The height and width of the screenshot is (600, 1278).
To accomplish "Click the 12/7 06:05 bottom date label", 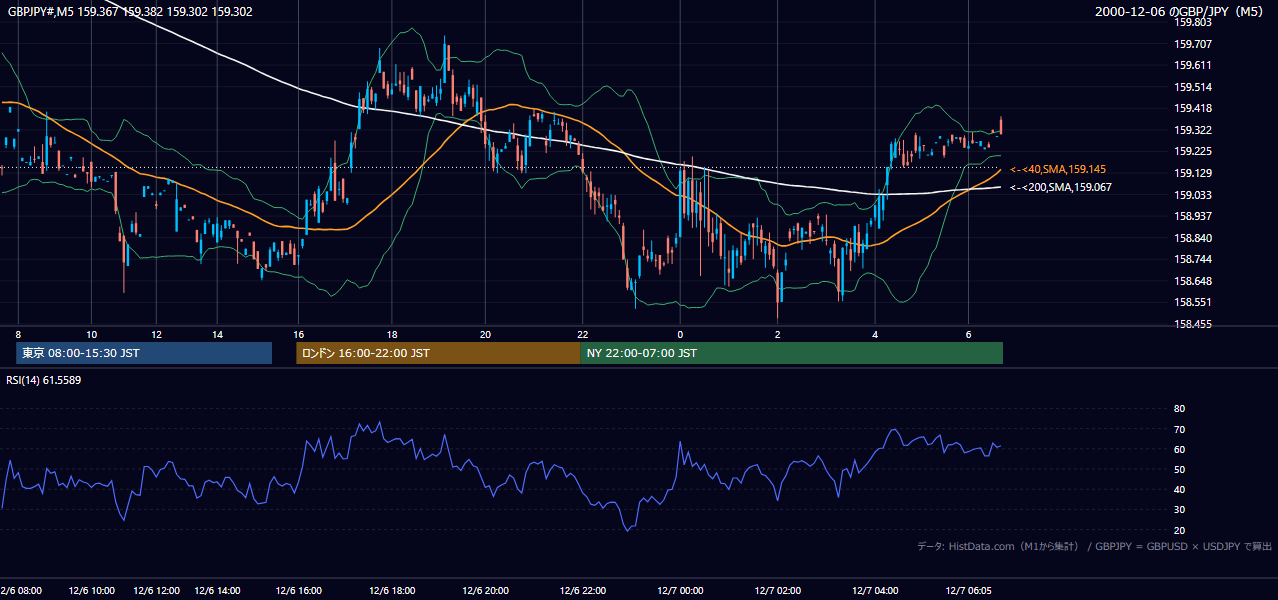I will (x=968, y=591).
